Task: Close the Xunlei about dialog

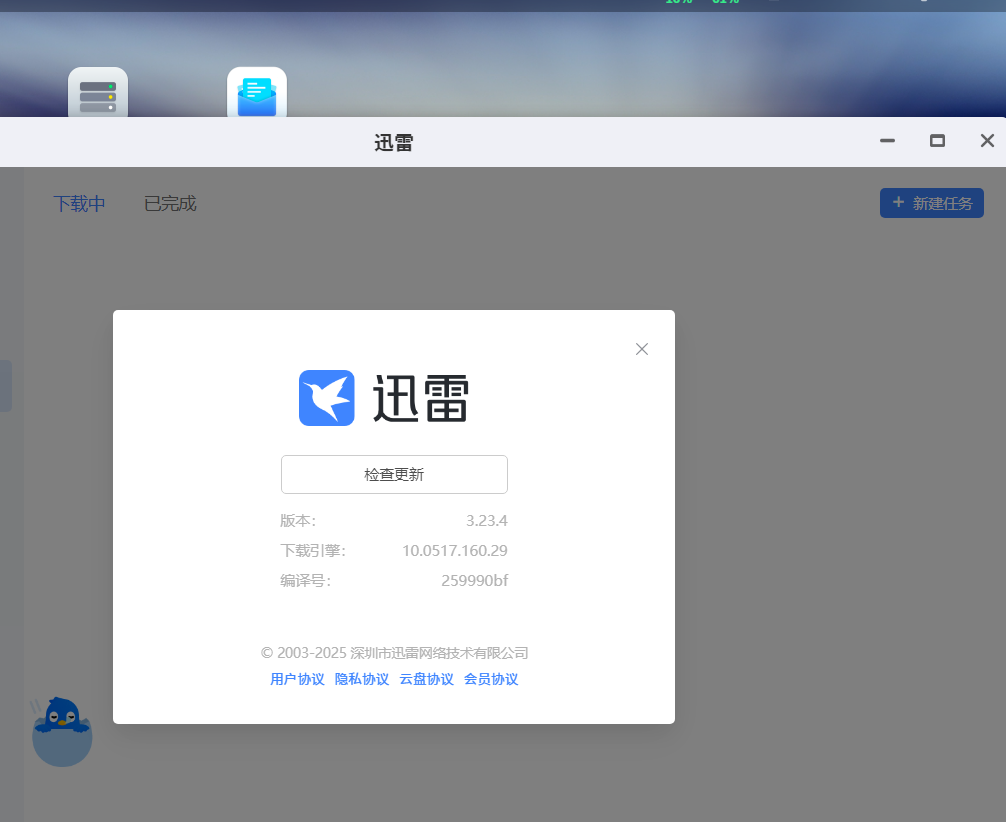Action: coord(642,349)
